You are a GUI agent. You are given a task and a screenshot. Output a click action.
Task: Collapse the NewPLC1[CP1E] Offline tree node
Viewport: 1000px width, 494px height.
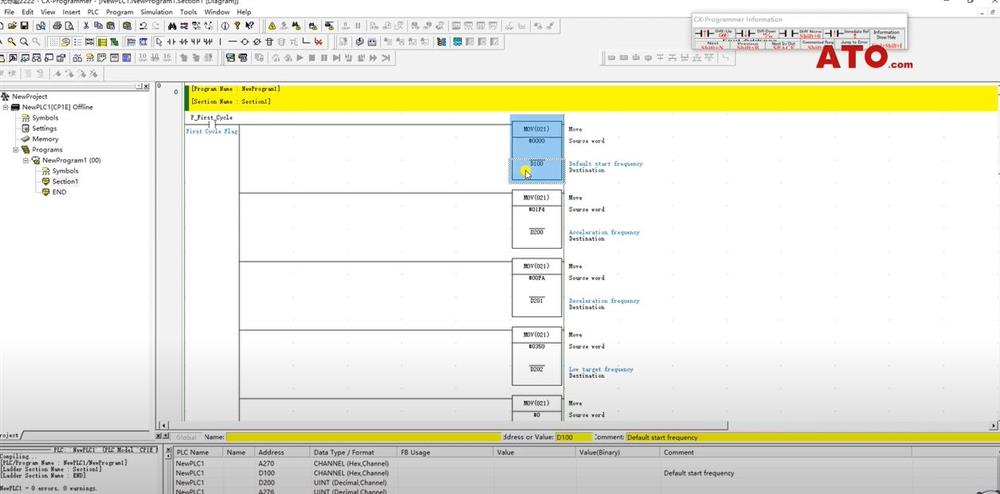(x=6, y=107)
